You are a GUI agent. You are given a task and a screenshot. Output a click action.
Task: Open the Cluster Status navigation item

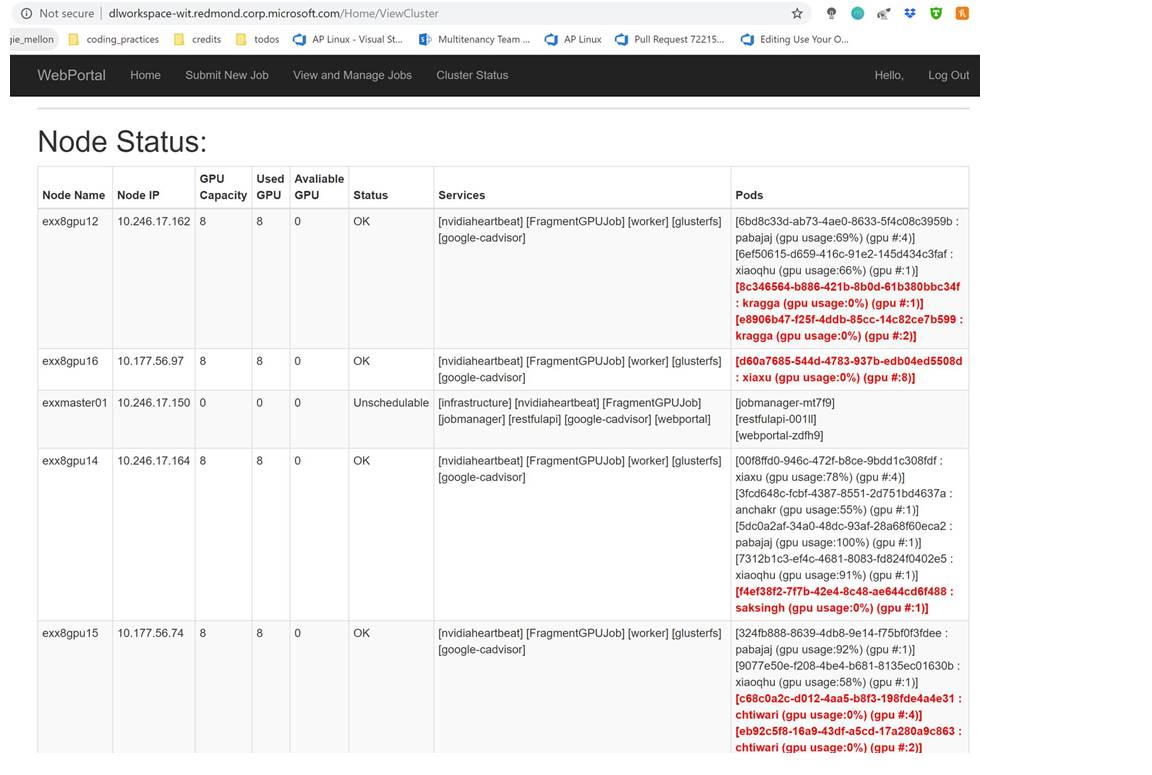click(472, 75)
